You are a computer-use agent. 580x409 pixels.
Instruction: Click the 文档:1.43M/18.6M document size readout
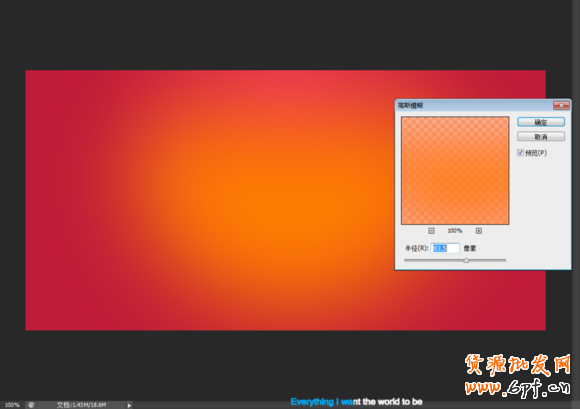pos(81,405)
